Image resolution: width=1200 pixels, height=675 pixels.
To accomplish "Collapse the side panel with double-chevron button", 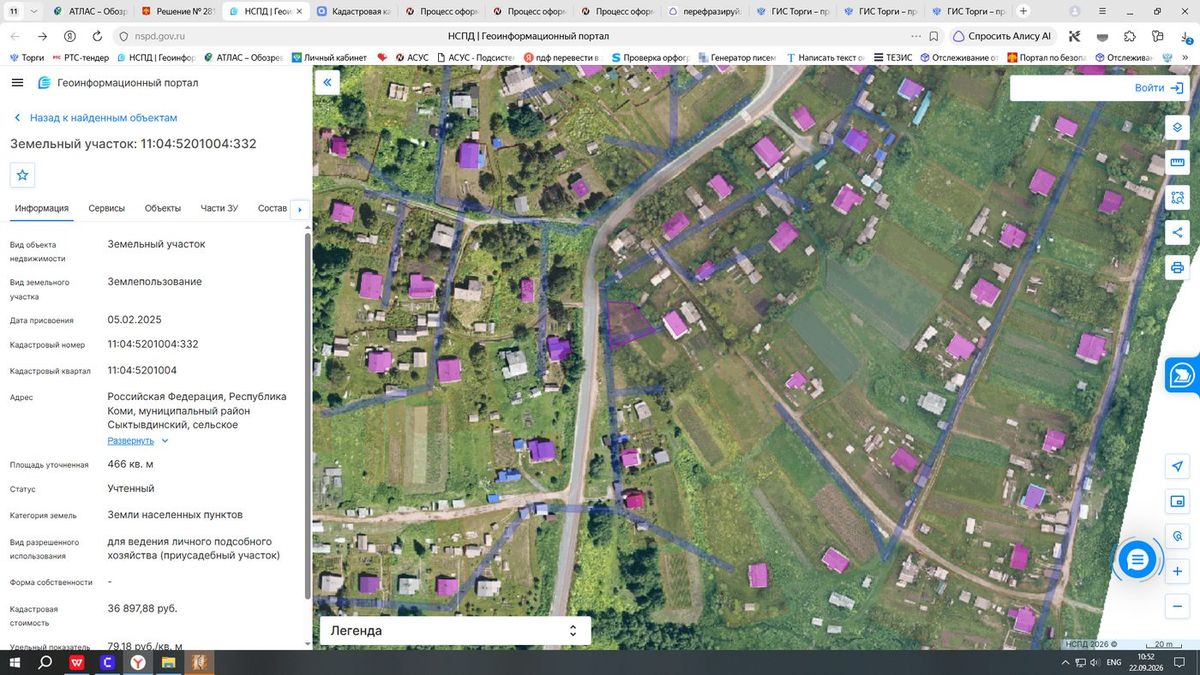I will pyautogui.click(x=327, y=83).
